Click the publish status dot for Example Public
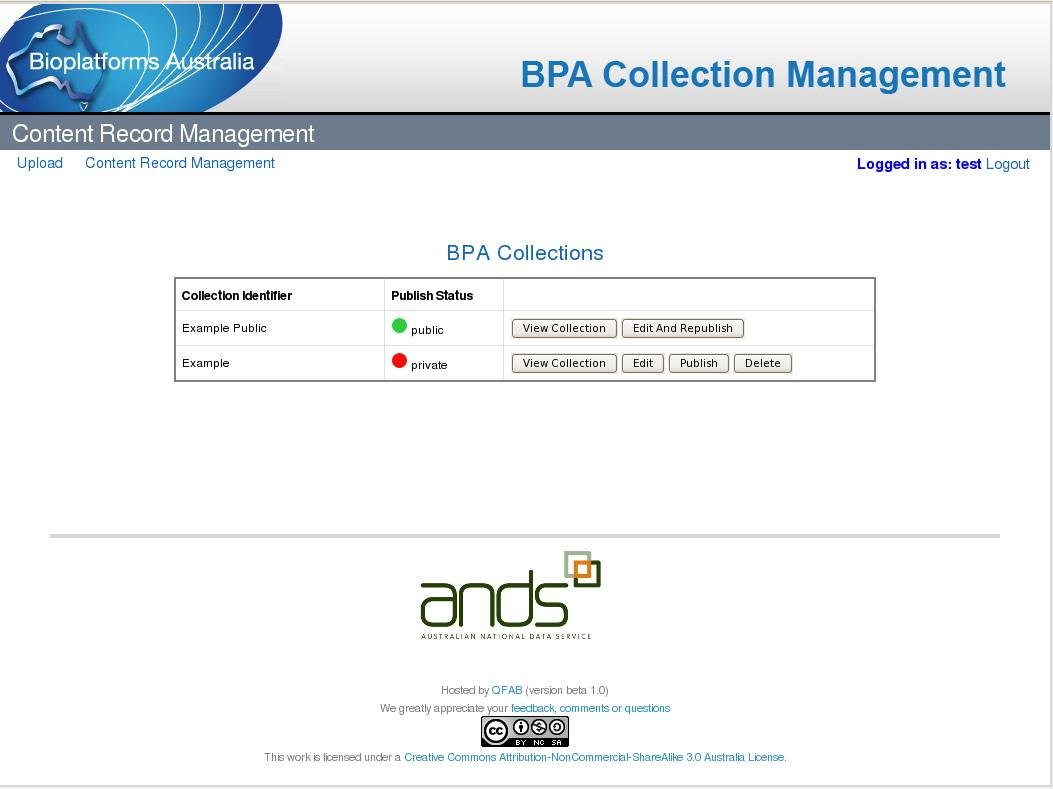The width and height of the screenshot is (1053, 789). point(399,325)
